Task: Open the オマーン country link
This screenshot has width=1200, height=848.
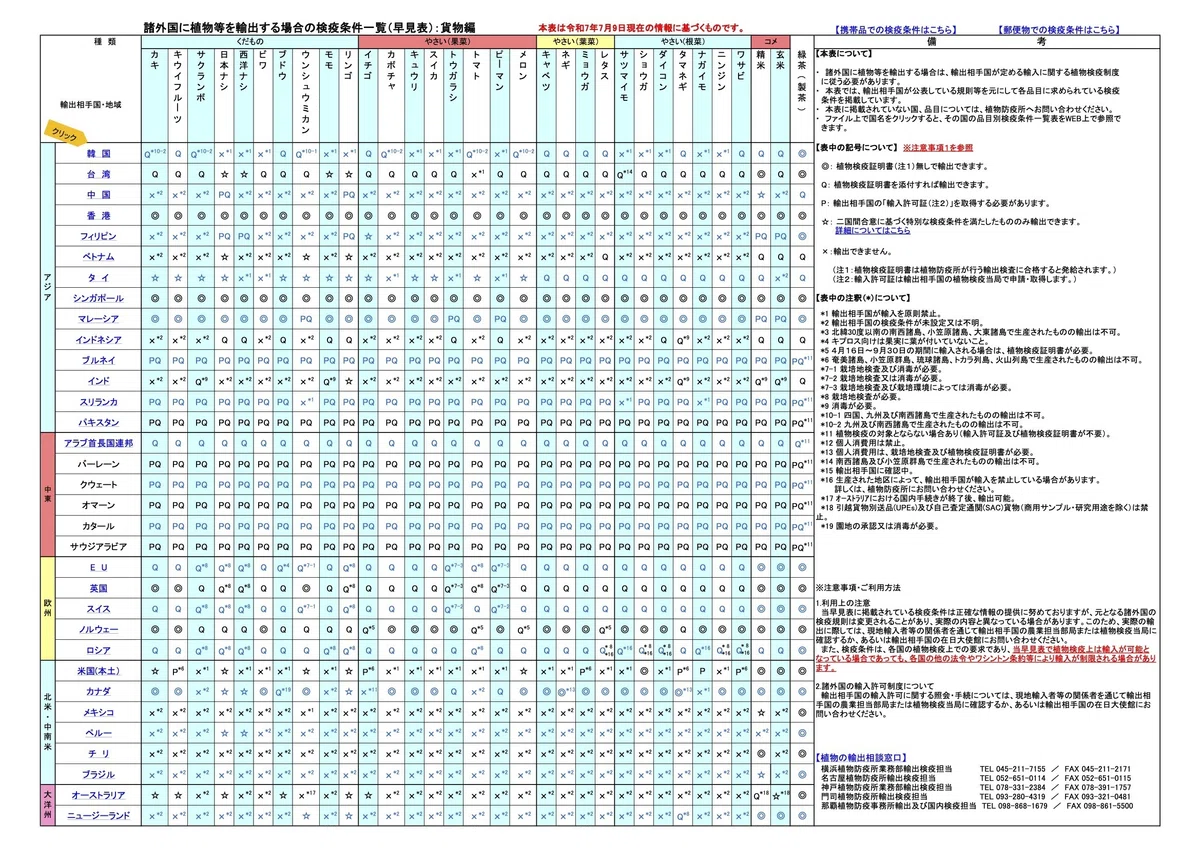Action: 98,505
